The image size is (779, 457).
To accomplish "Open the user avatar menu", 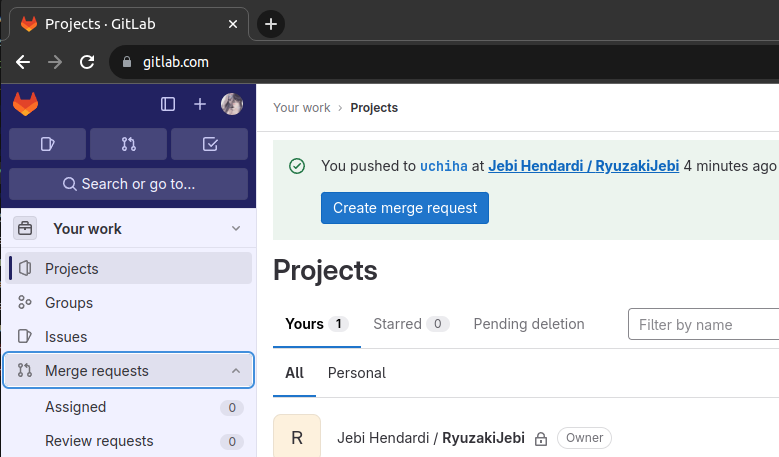I will pos(232,104).
